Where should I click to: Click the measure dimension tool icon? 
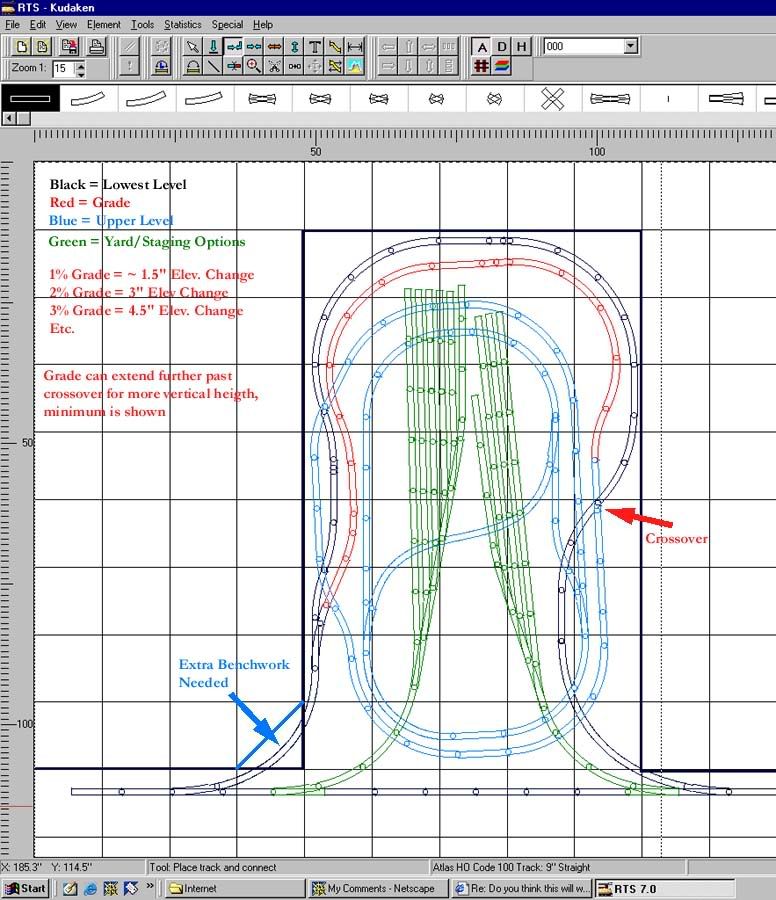tap(355, 46)
